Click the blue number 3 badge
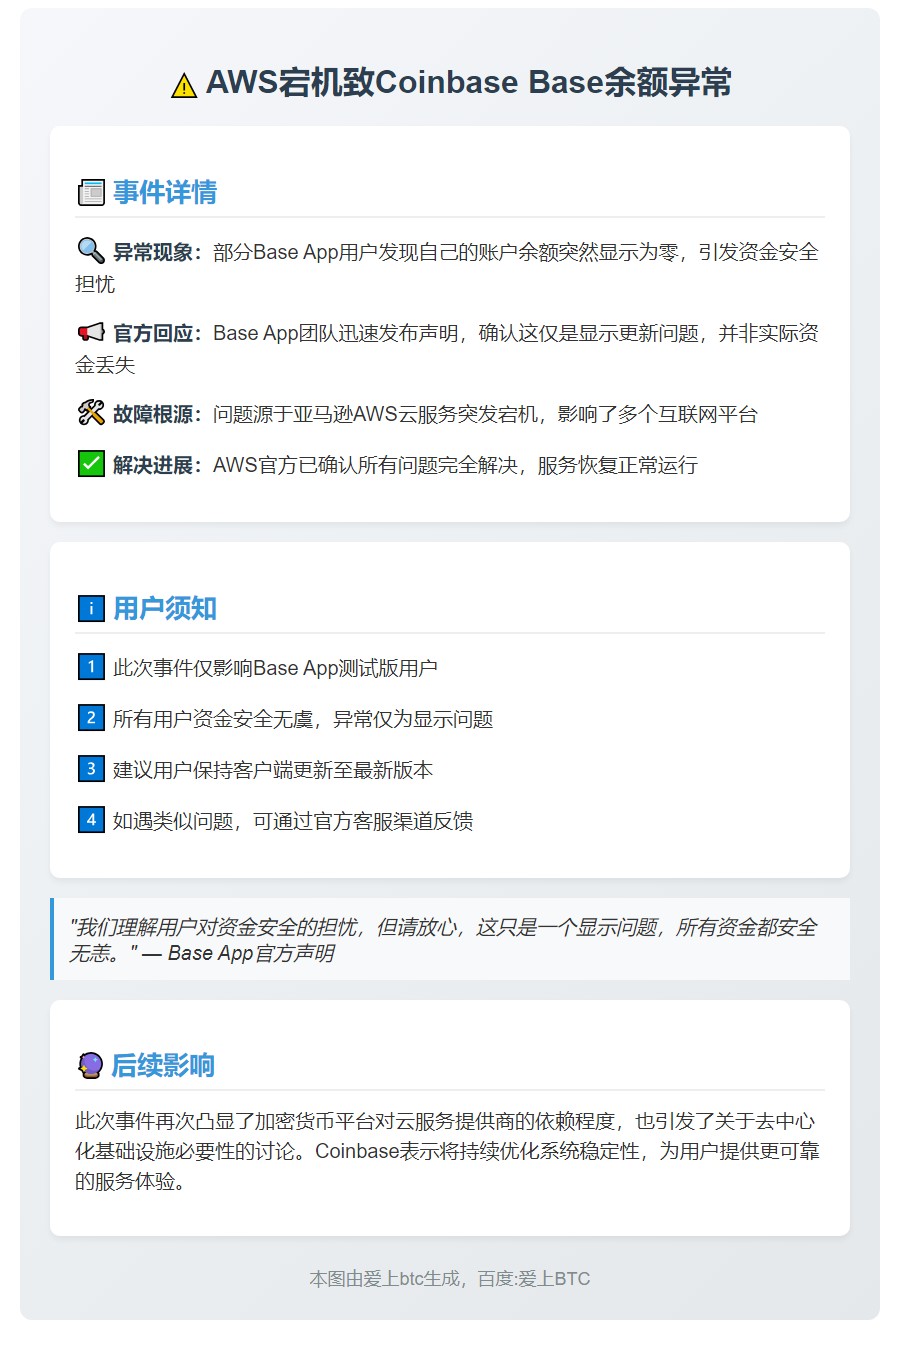Screen dimensions: 900x1352 91,769
